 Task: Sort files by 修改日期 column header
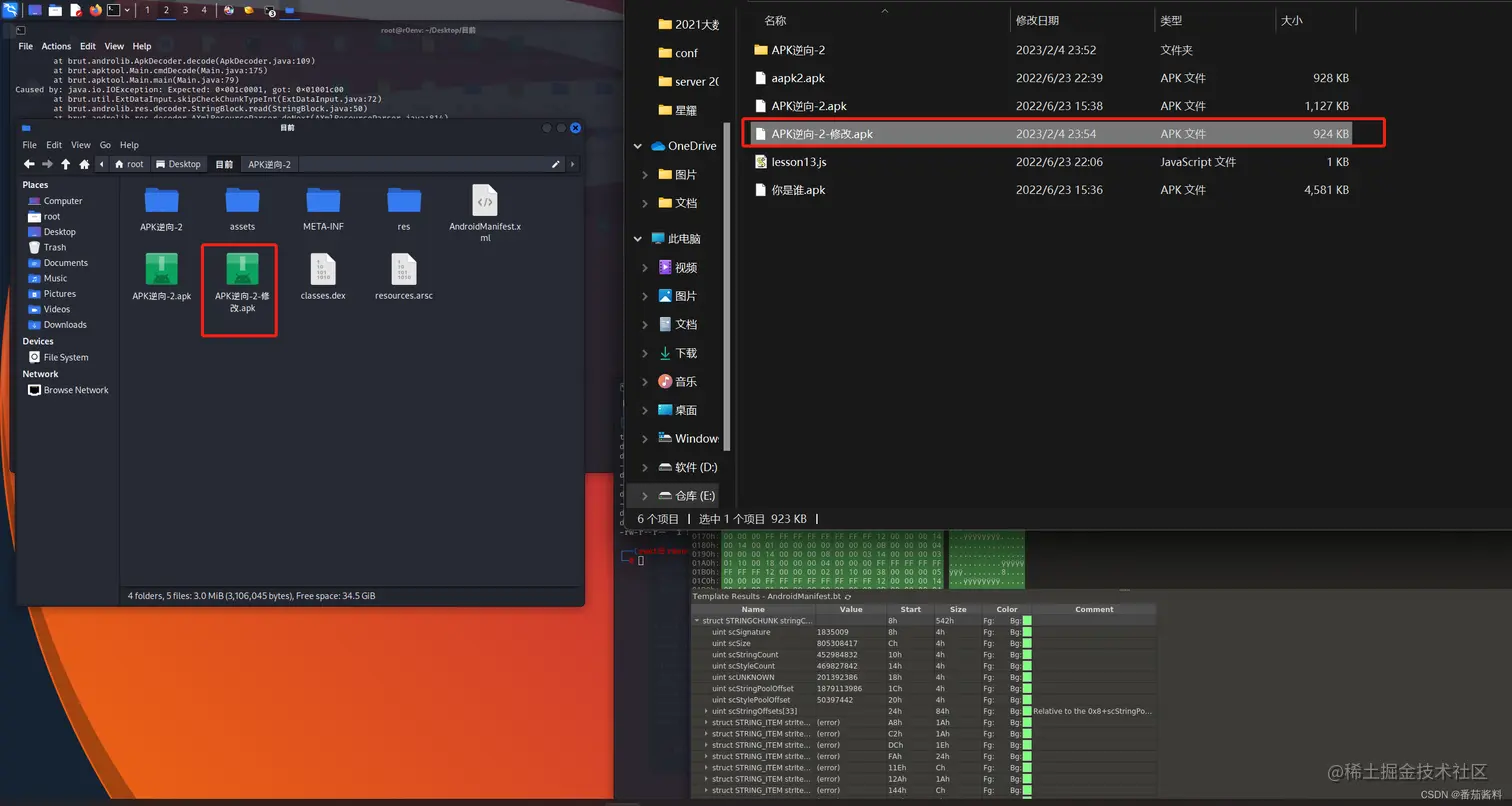click(x=1083, y=20)
